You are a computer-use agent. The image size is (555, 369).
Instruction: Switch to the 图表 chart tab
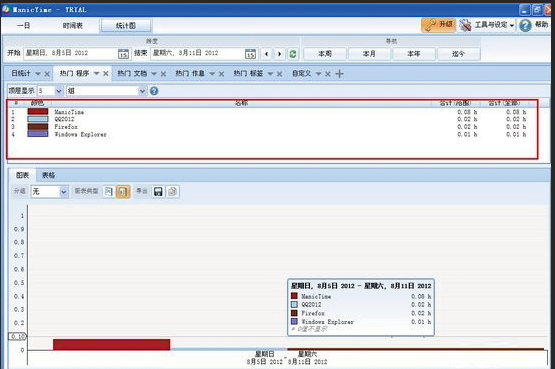[22, 175]
